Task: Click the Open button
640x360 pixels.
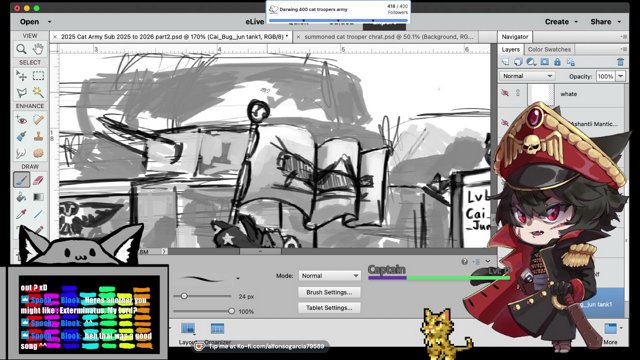Action: coord(29,22)
